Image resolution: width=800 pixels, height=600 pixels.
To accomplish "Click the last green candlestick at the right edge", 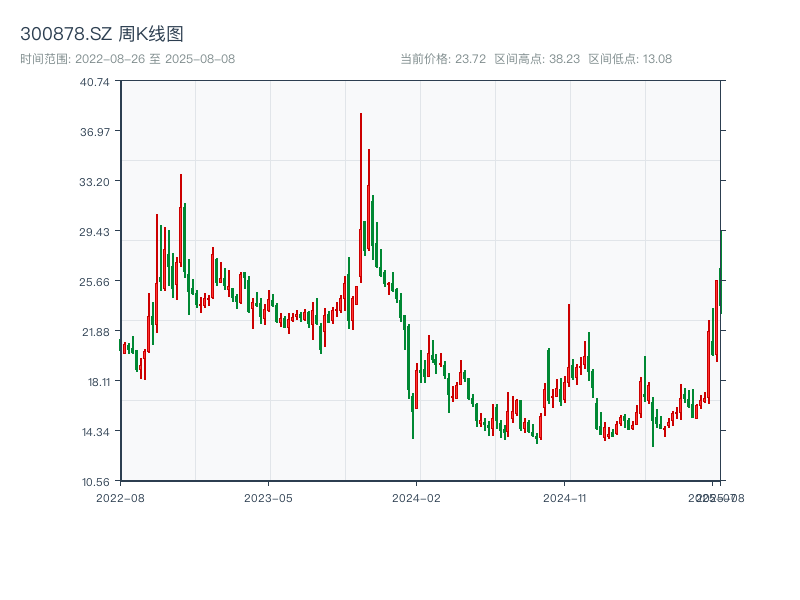I will (721, 272).
